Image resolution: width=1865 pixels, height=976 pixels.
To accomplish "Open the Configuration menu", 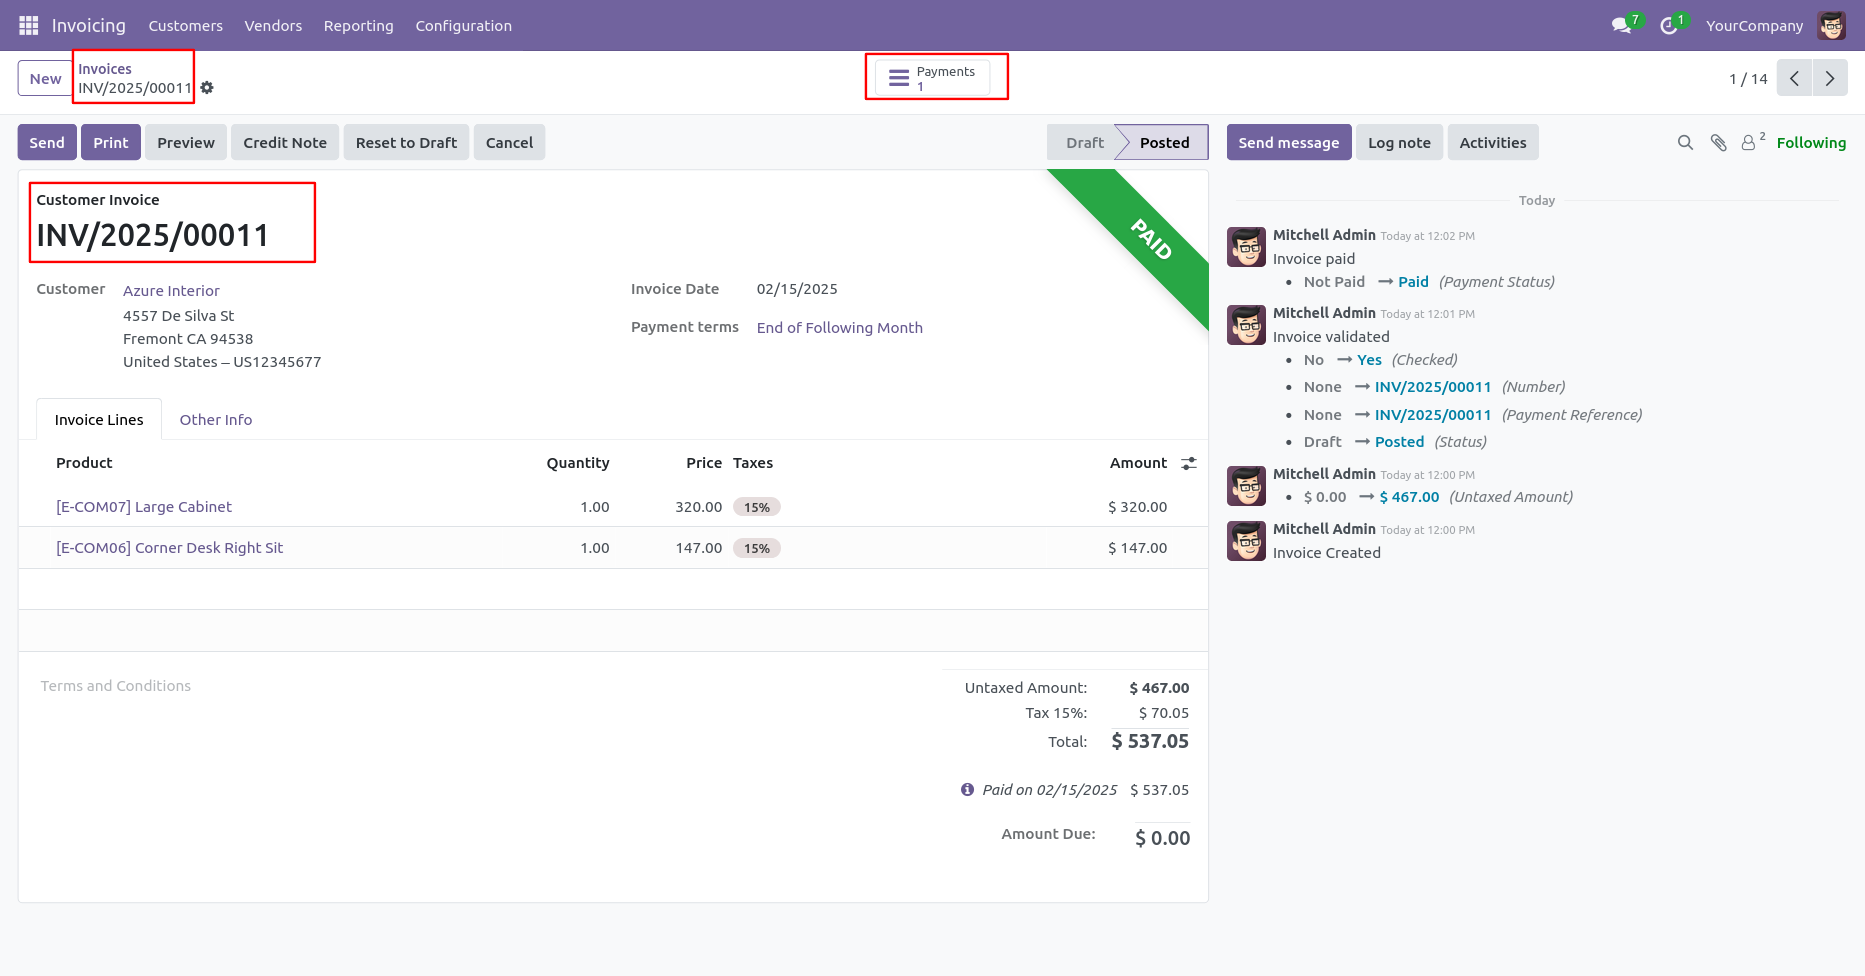I will coord(464,25).
